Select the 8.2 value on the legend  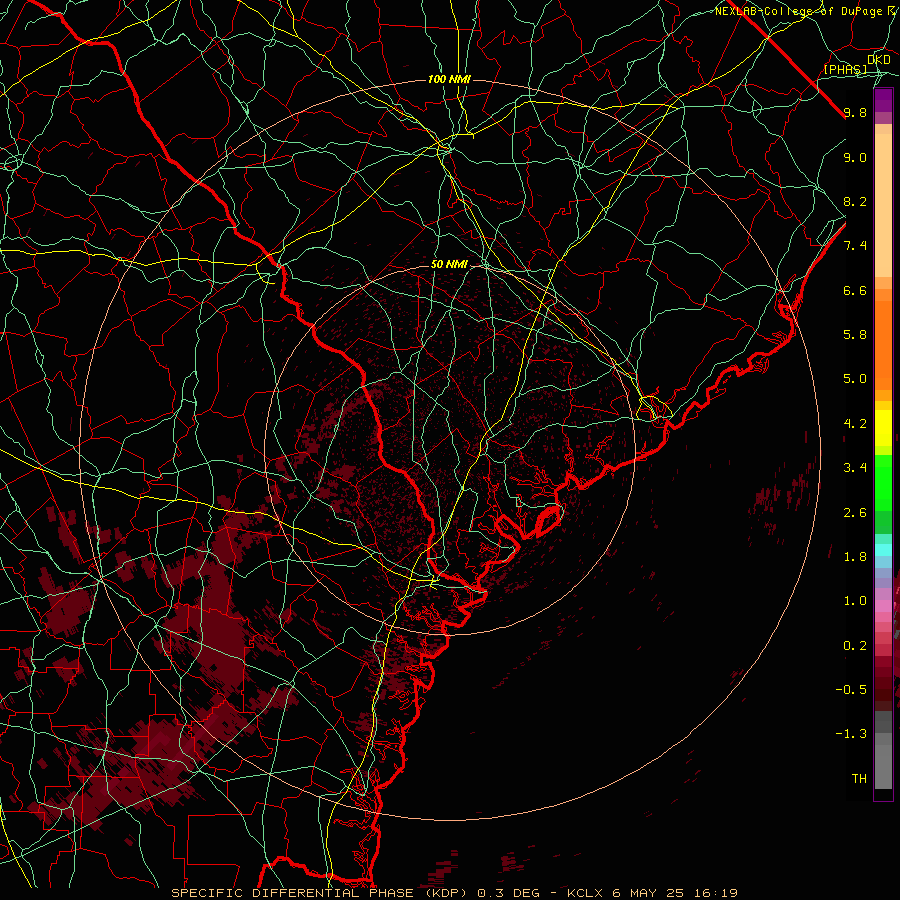point(855,201)
